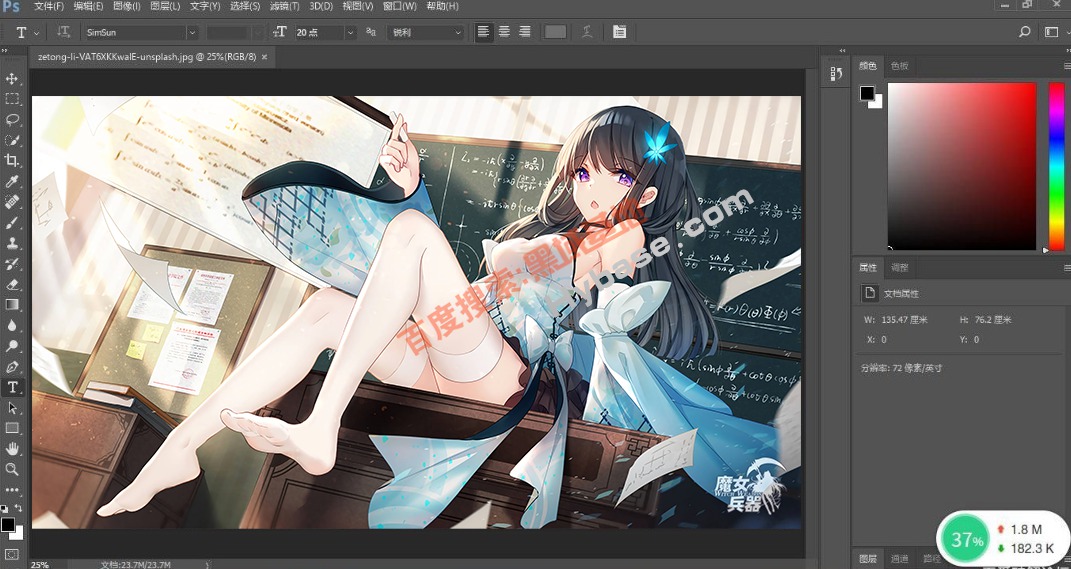Viewport: 1071px width, 569px height.
Task: Switch to the 调整 tab
Action: (x=900, y=268)
